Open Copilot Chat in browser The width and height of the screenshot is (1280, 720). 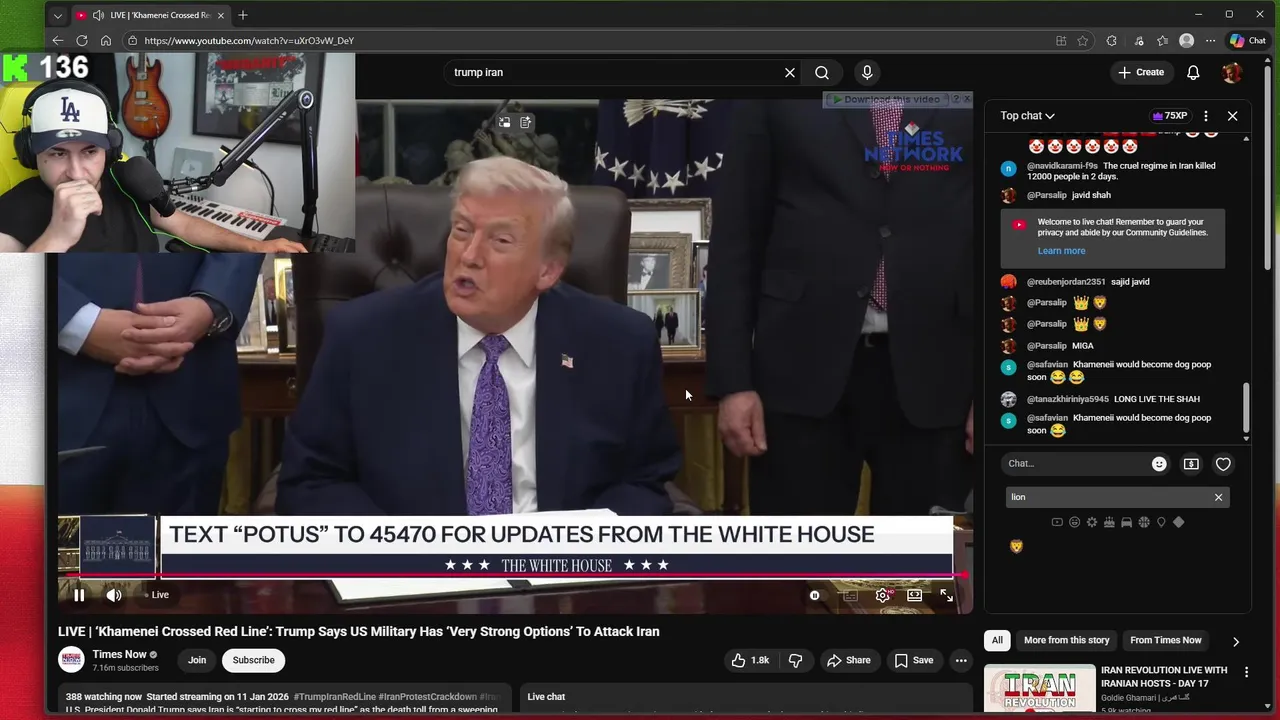[x=1248, y=41]
